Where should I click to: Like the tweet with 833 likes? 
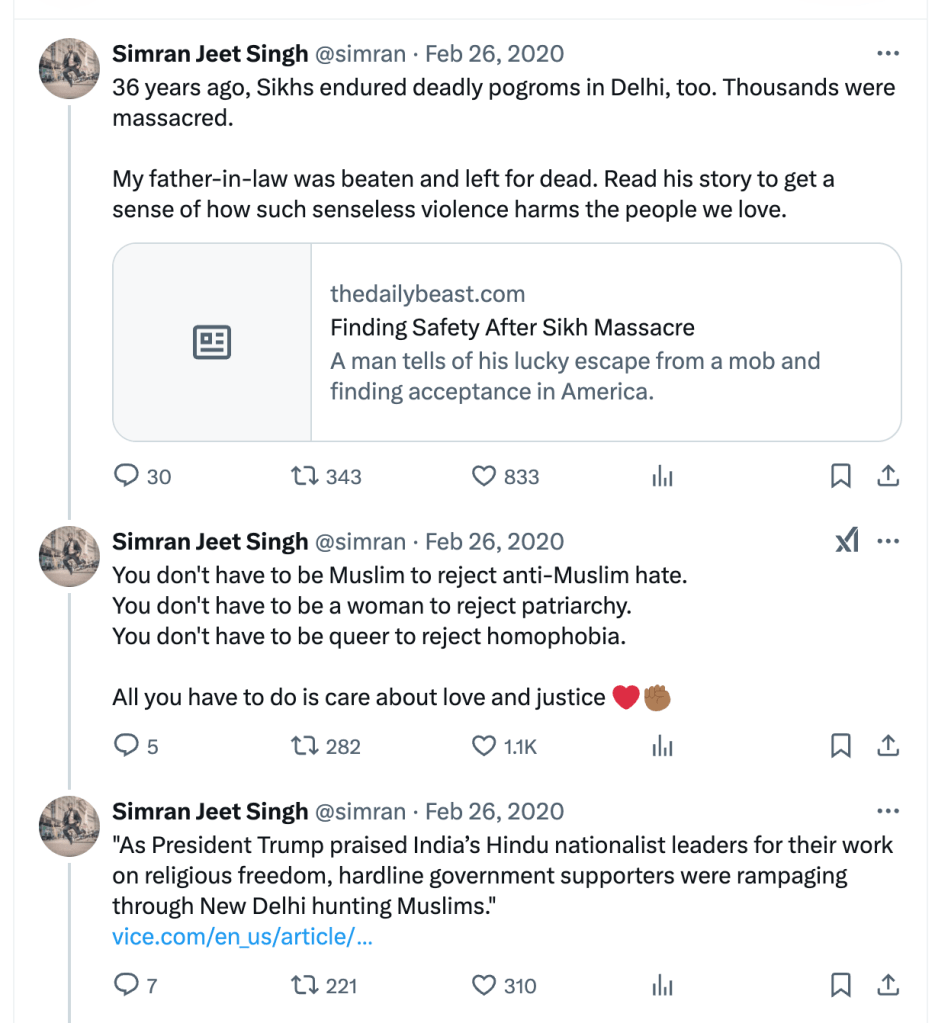click(484, 477)
